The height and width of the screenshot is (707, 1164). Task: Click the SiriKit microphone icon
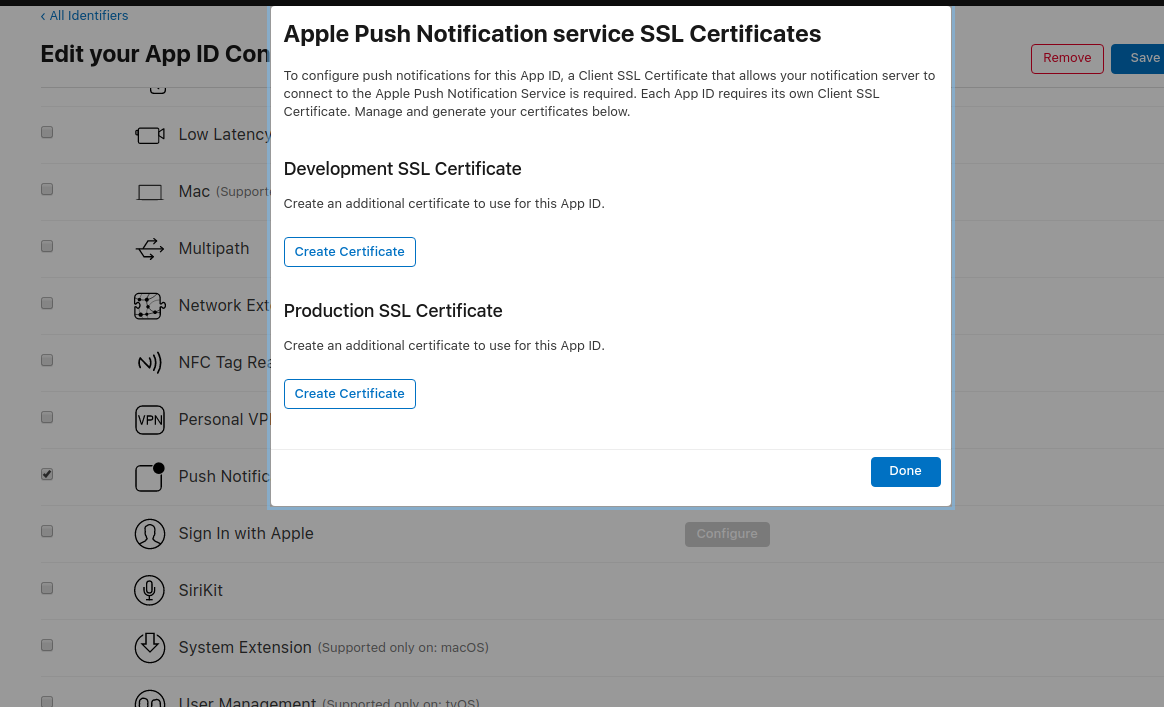coord(149,590)
